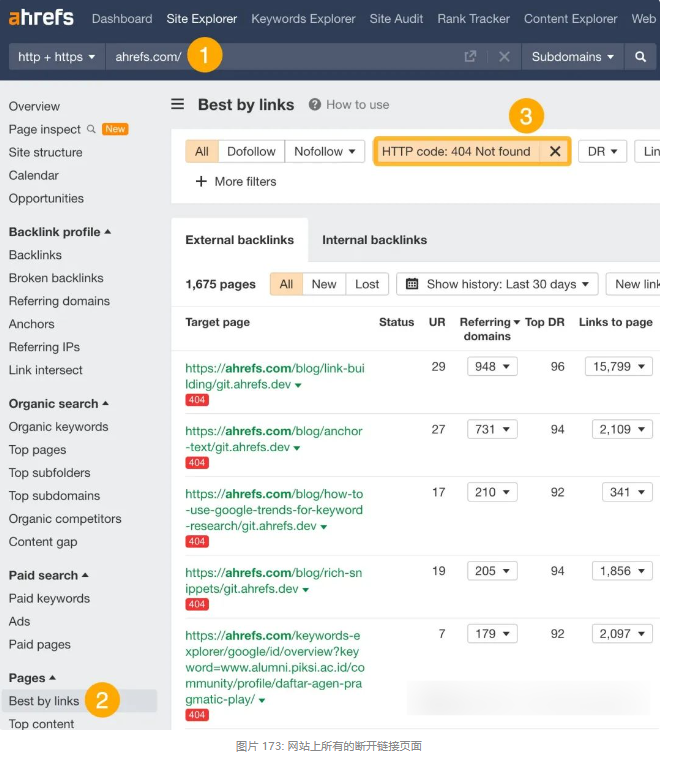The image size is (674, 761).
Task: Click More filters
Action: [246, 182]
